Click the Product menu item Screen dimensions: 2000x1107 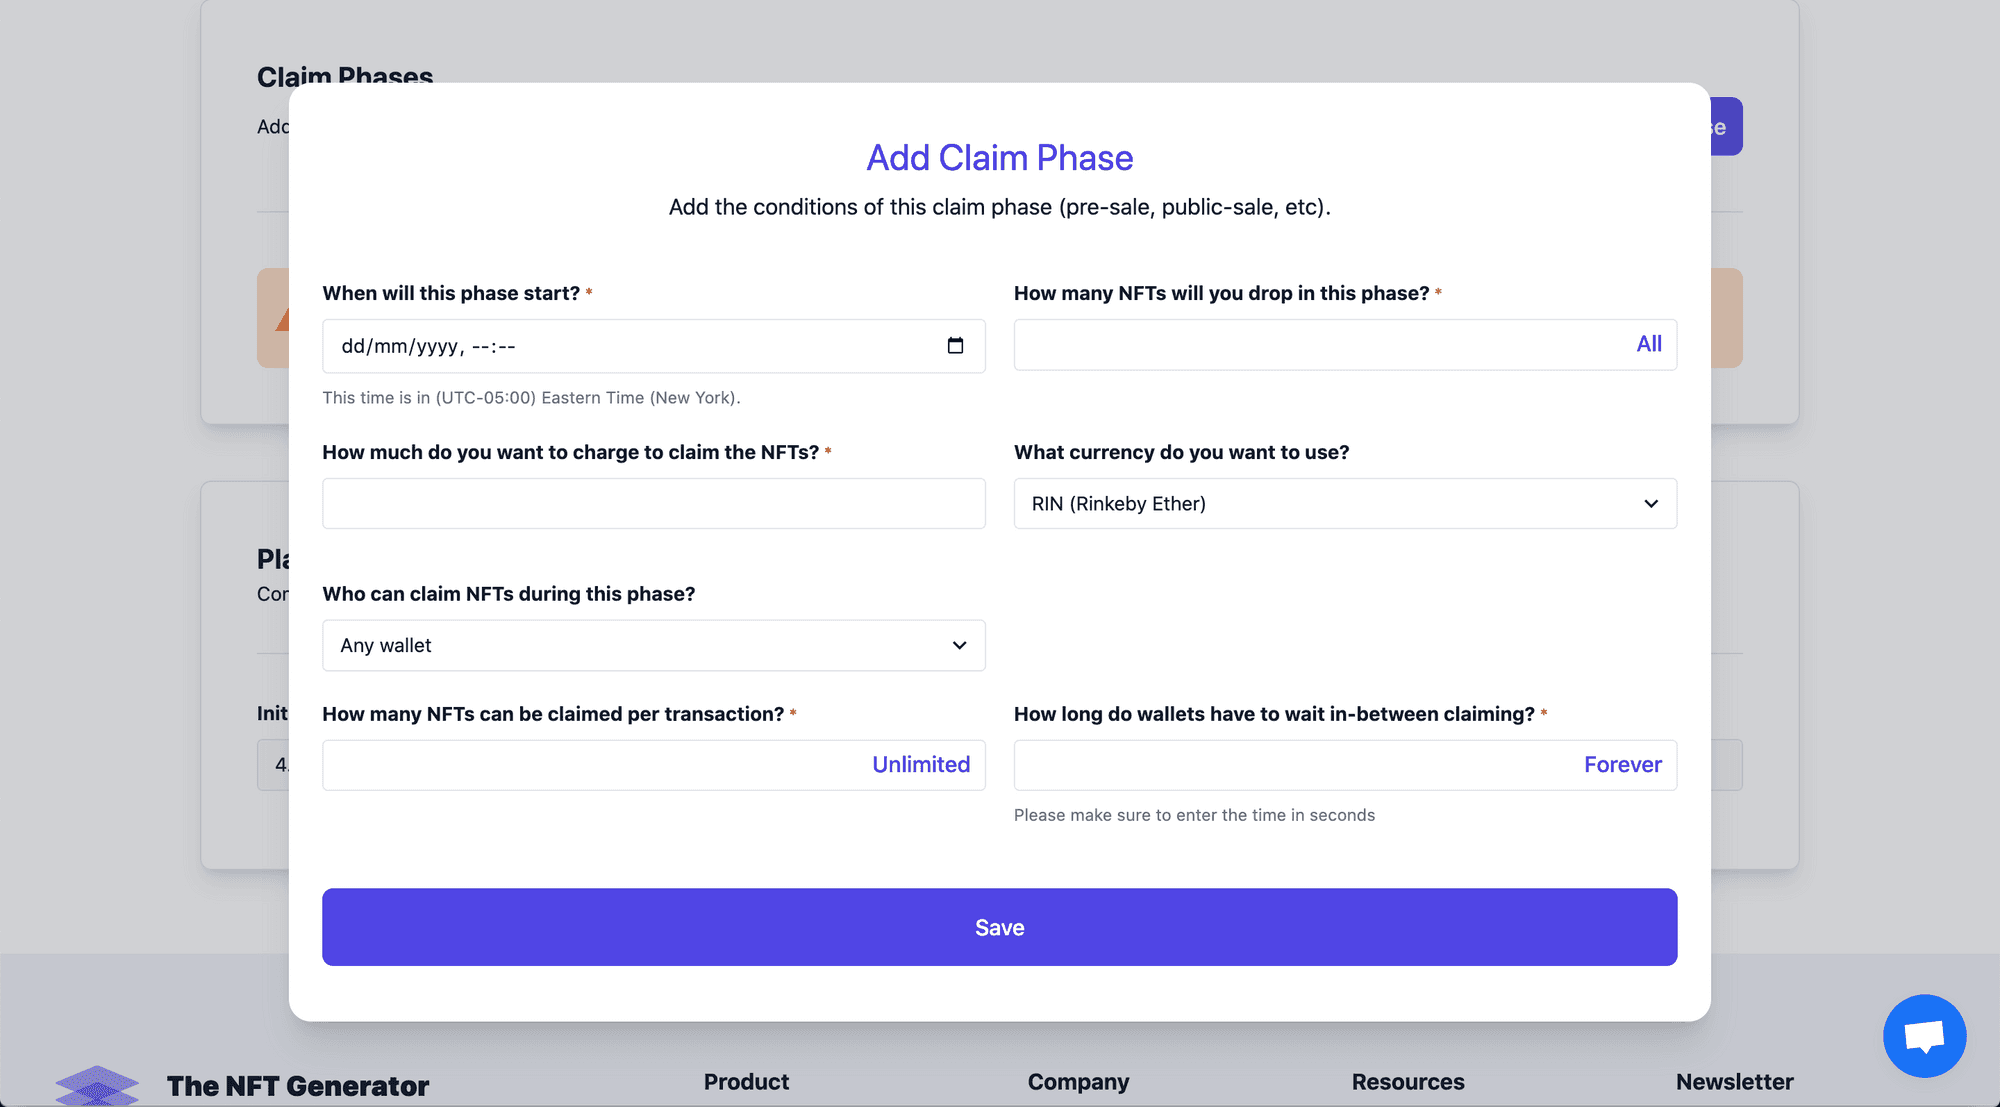(746, 1078)
